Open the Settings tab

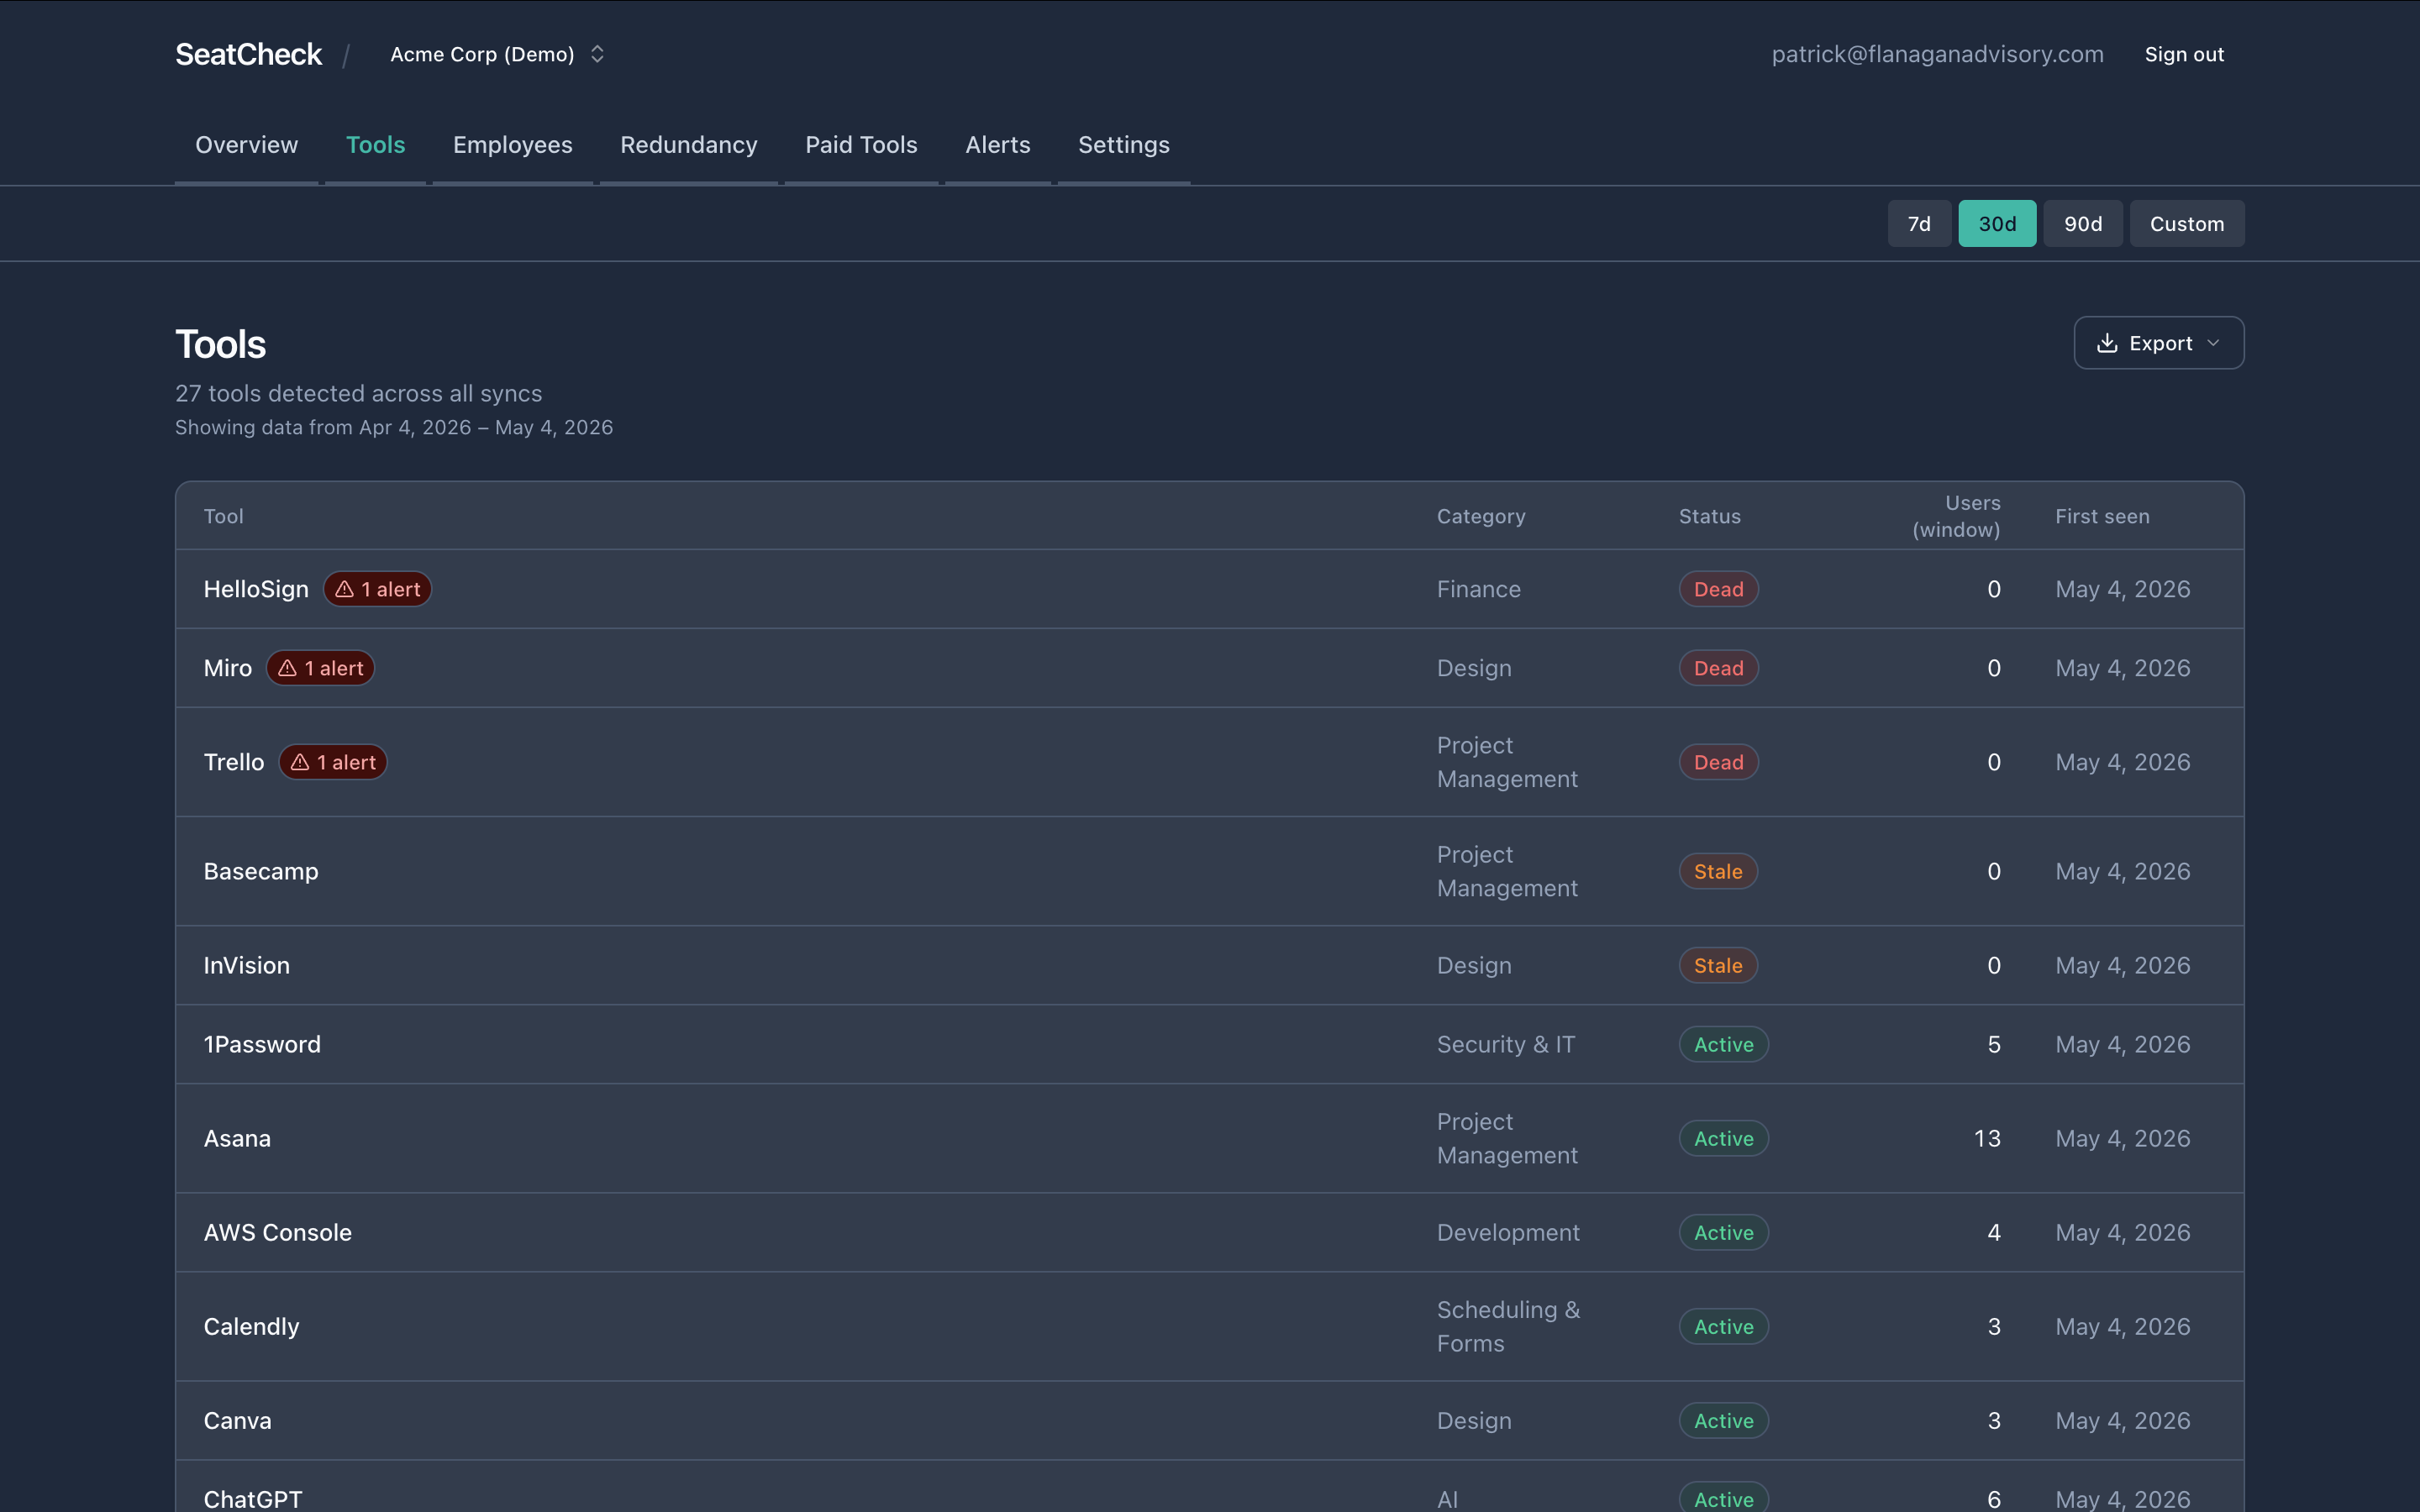tap(1123, 145)
